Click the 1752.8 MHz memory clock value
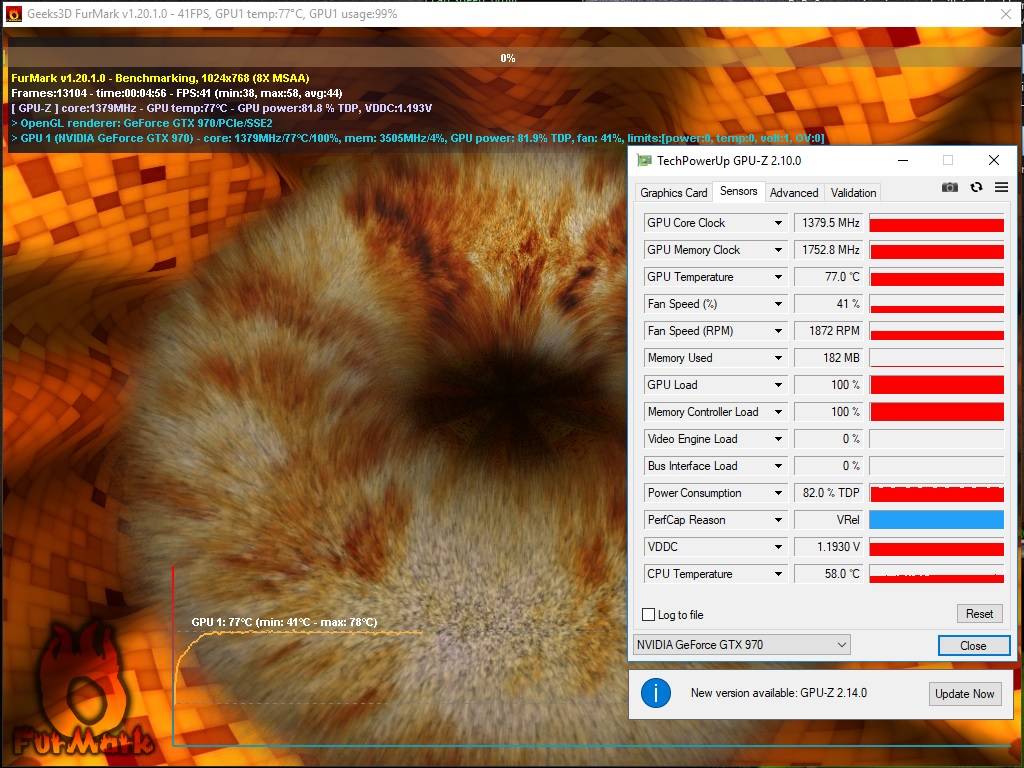1024x768 pixels. tap(828, 250)
